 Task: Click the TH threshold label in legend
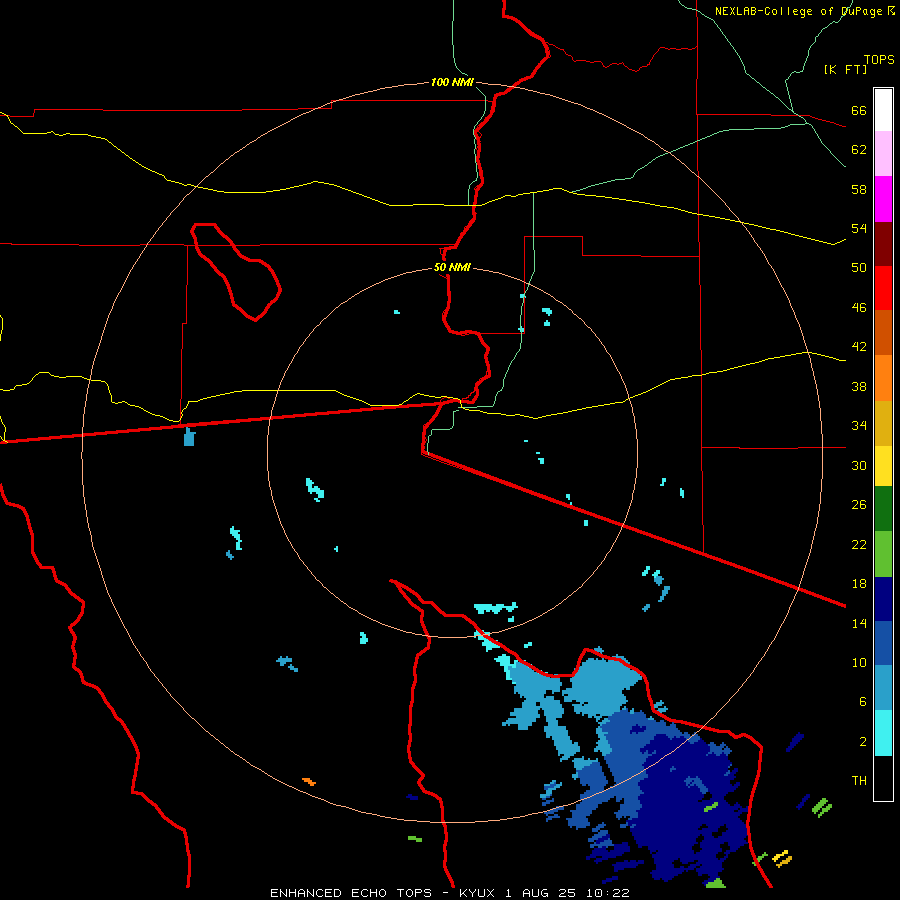click(x=859, y=781)
